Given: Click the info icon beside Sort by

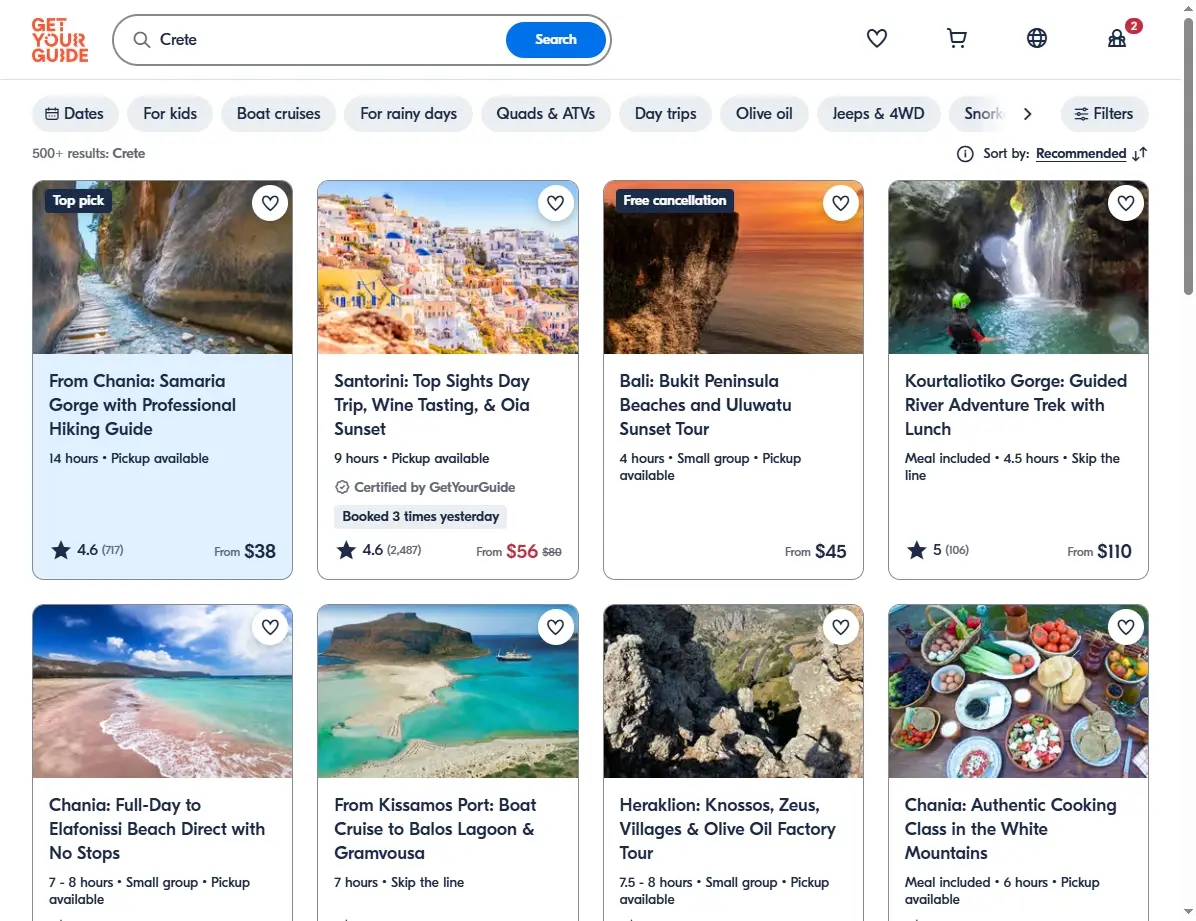Looking at the screenshot, I should click(x=965, y=154).
